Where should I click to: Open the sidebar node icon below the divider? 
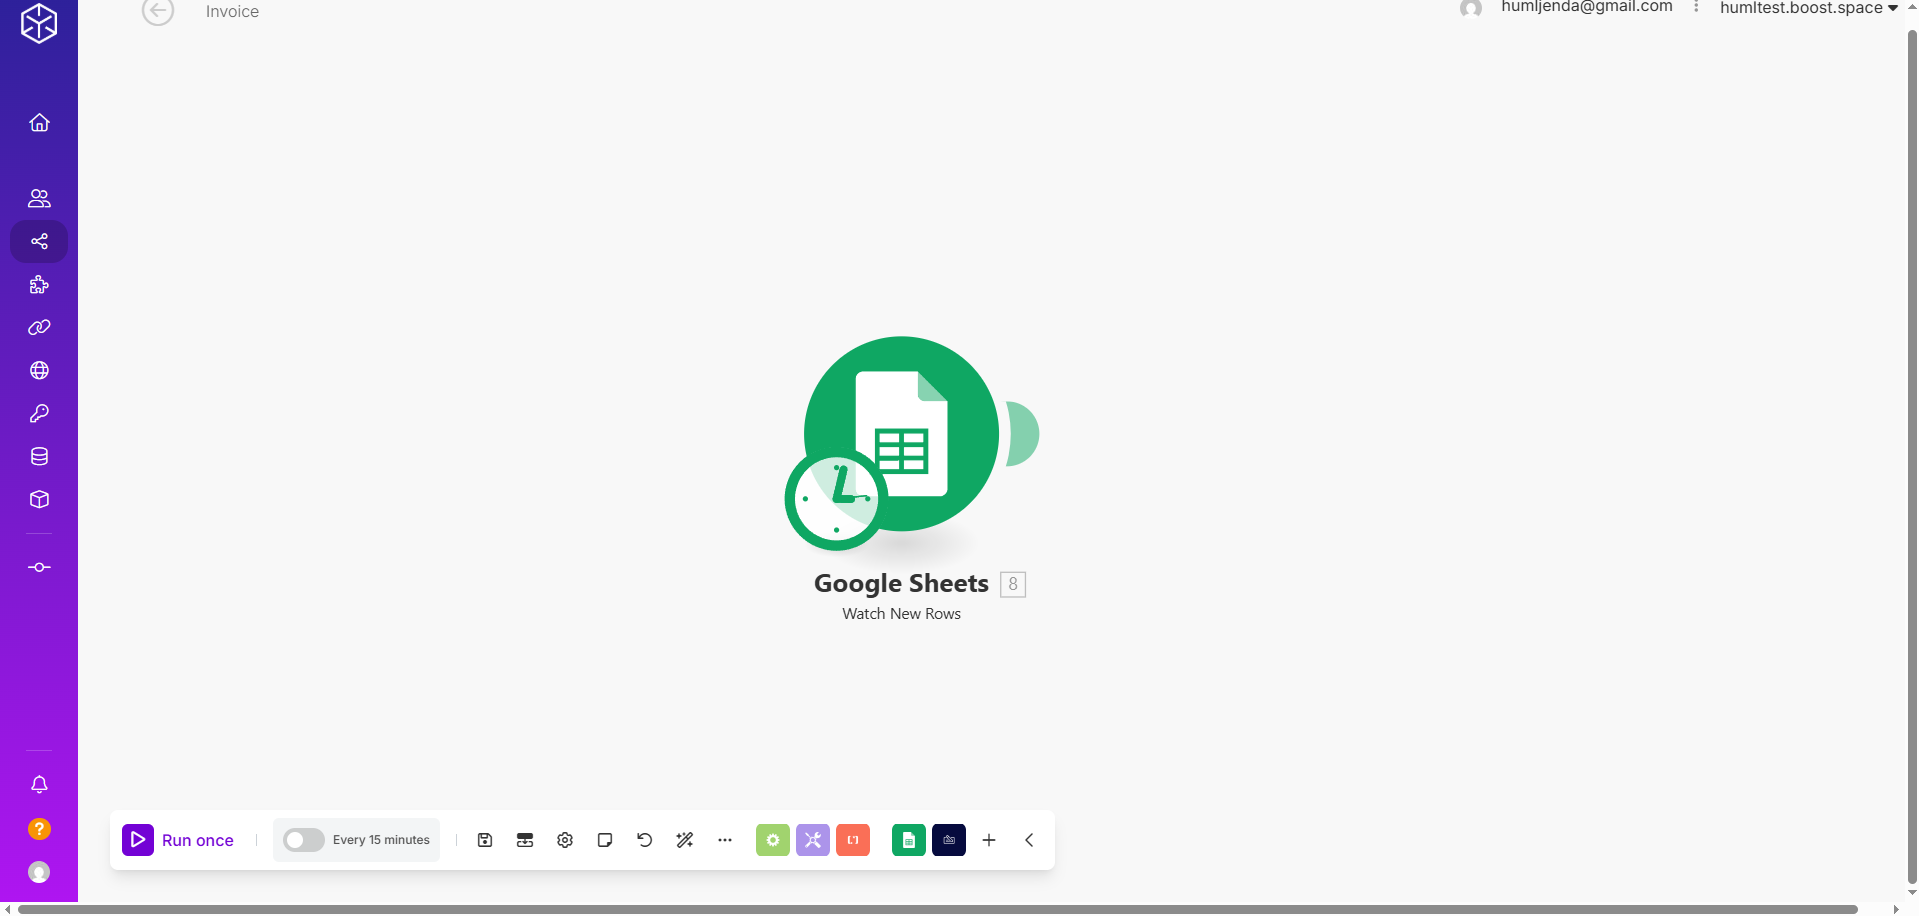click(39, 567)
